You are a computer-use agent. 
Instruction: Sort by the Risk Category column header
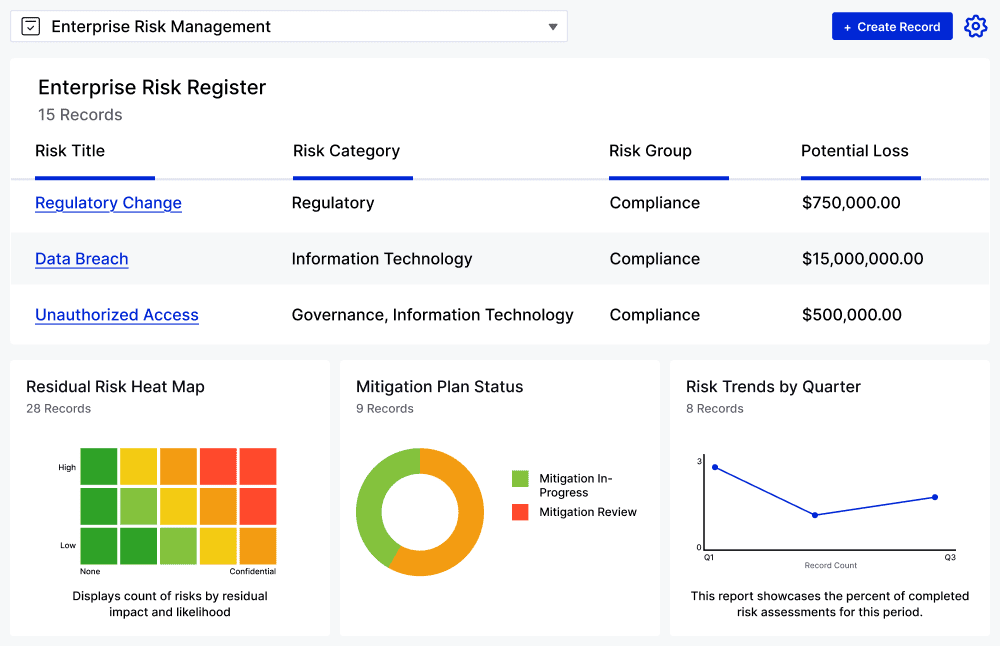[x=346, y=151]
